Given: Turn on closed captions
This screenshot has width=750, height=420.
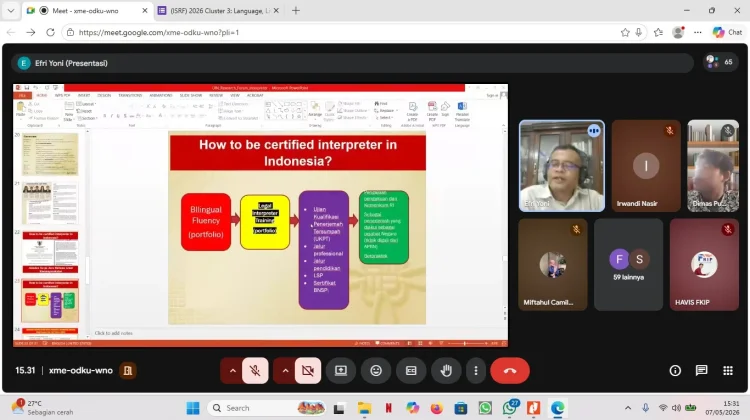Looking at the screenshot, I should click(411, 370).
